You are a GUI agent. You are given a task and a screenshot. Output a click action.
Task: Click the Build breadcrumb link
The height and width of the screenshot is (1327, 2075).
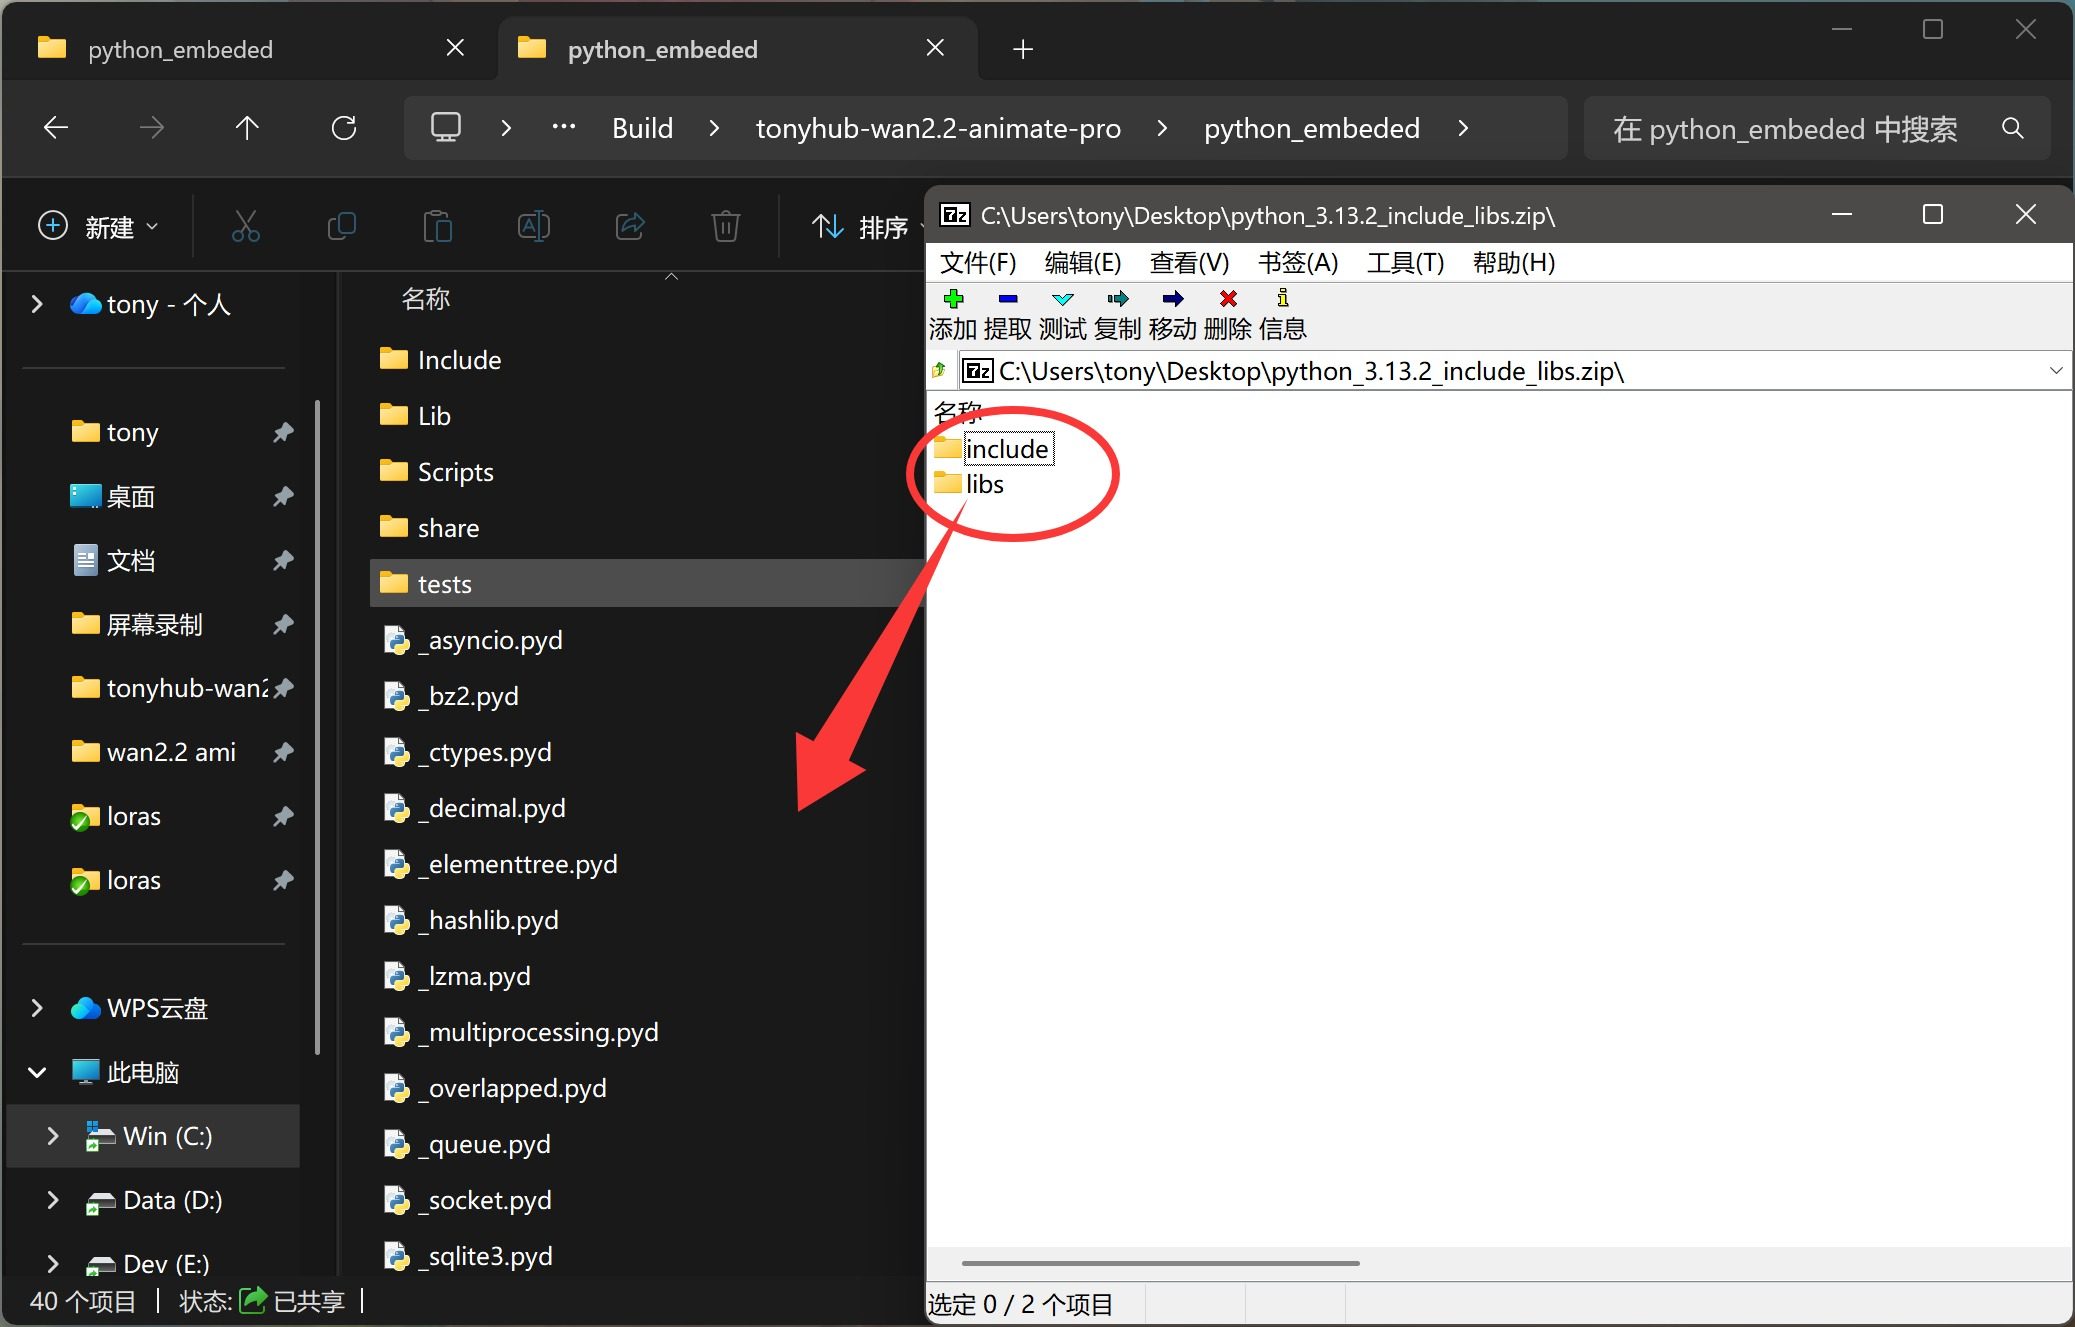642,128
